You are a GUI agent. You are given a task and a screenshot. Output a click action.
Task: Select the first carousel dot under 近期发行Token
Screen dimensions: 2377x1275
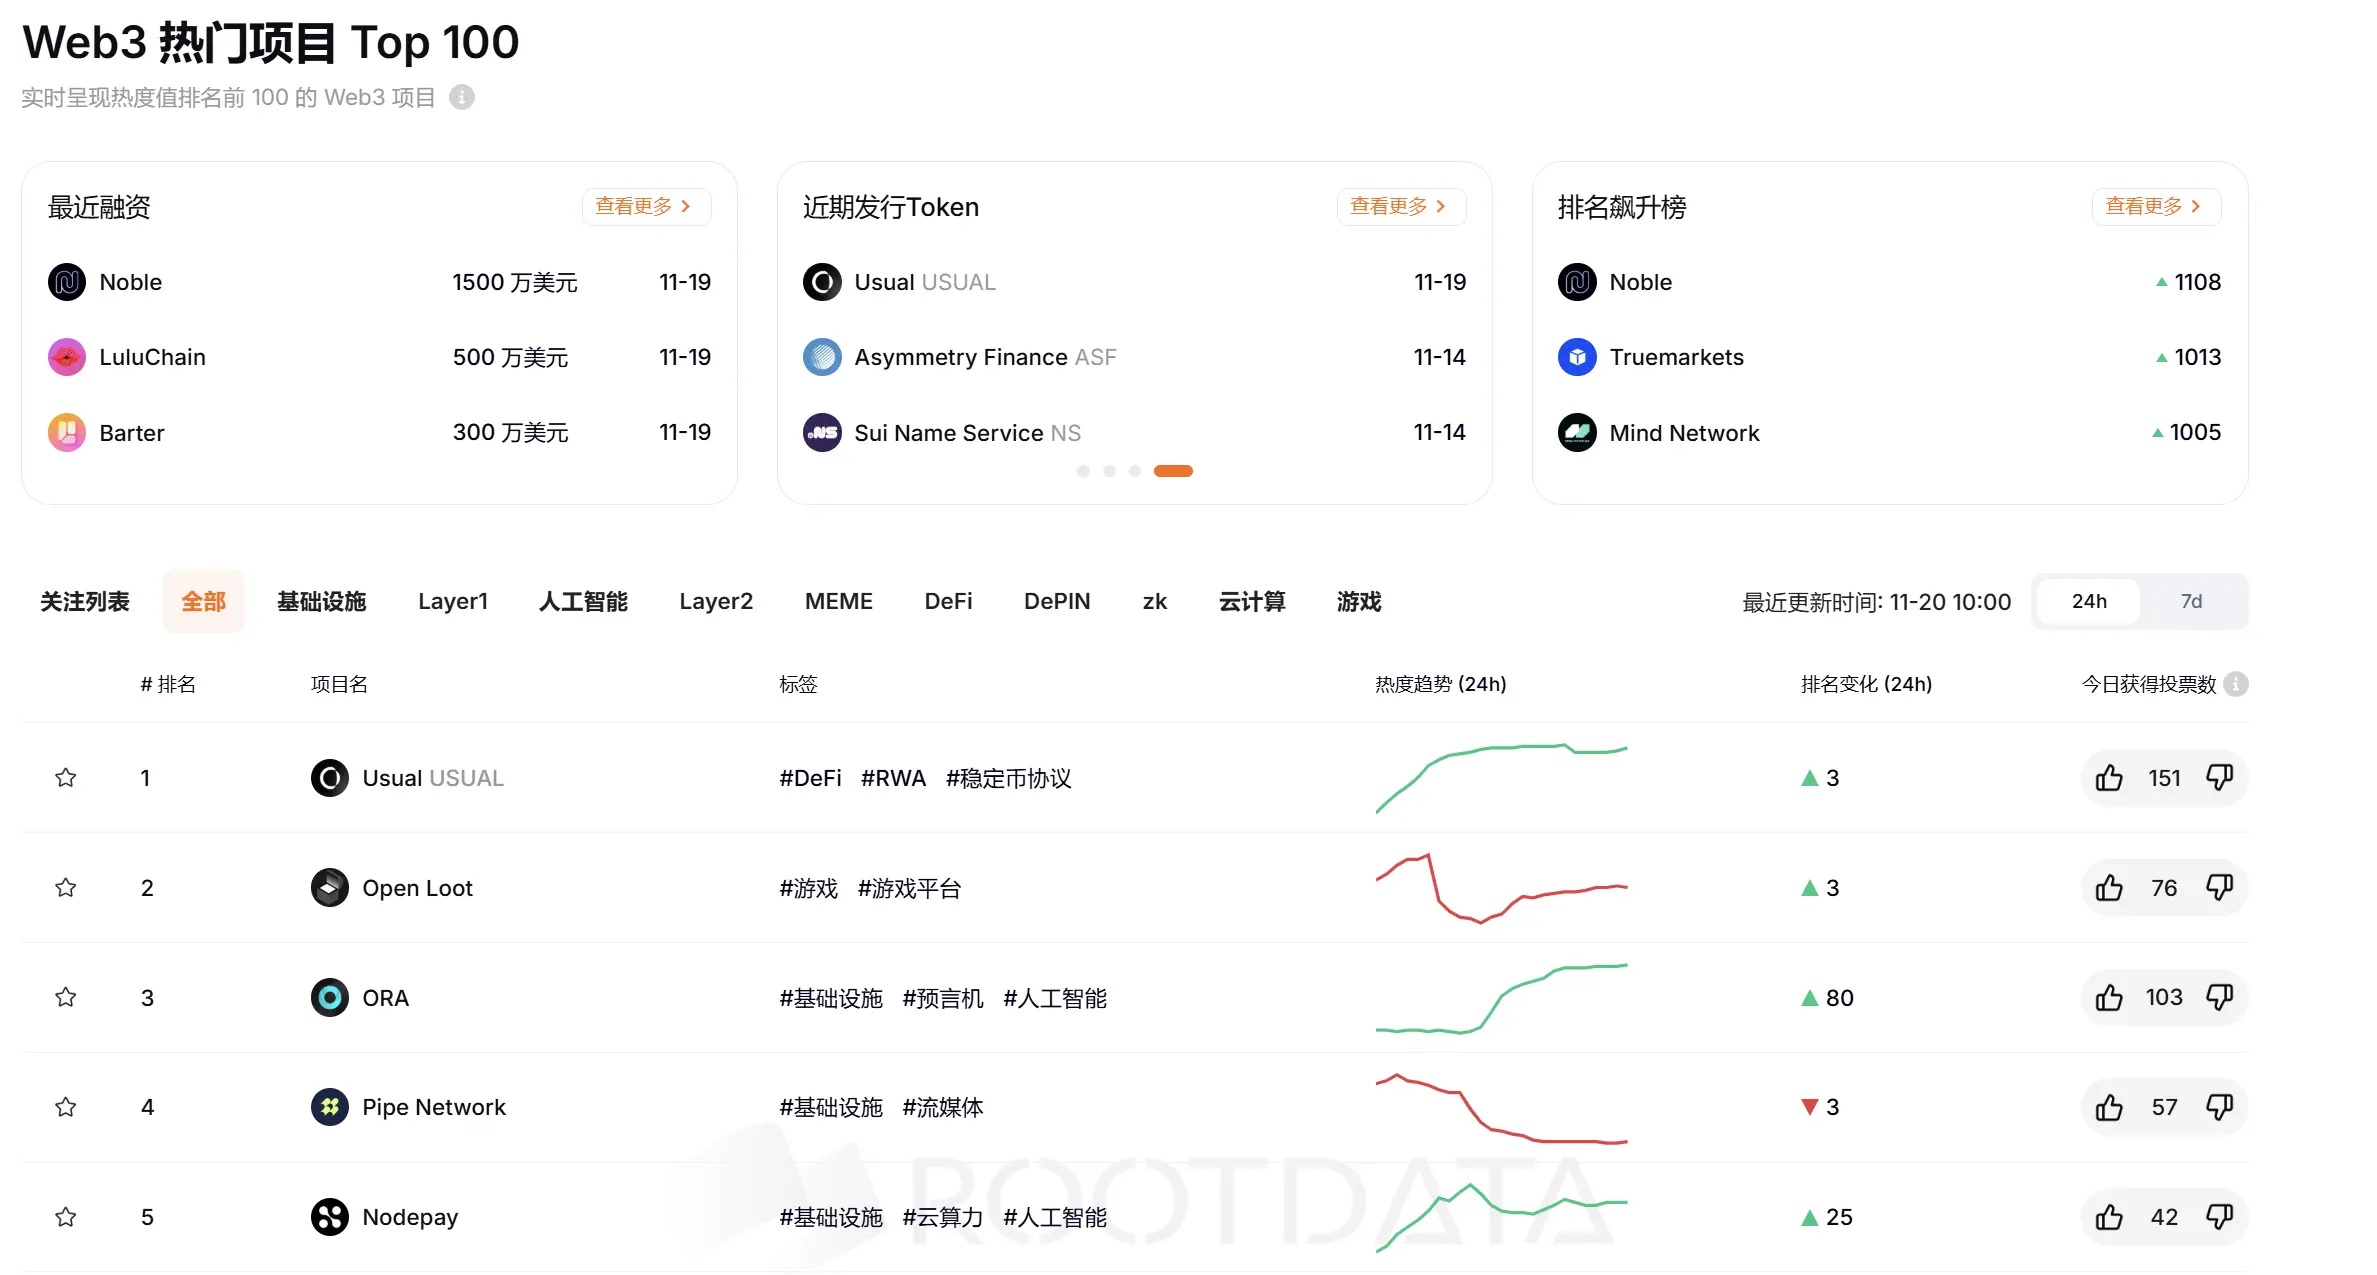click(1083, 471)
